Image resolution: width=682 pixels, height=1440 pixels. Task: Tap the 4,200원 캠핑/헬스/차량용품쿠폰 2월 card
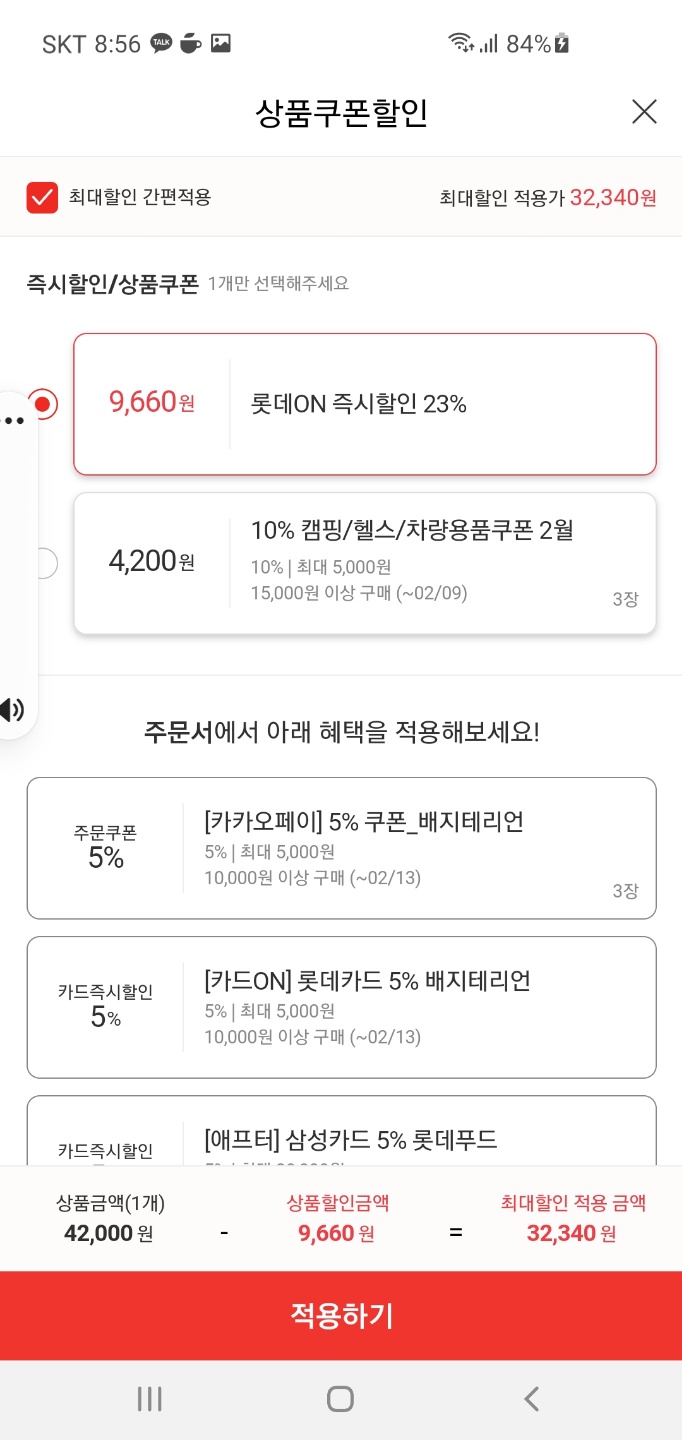(x=365, y=563)
